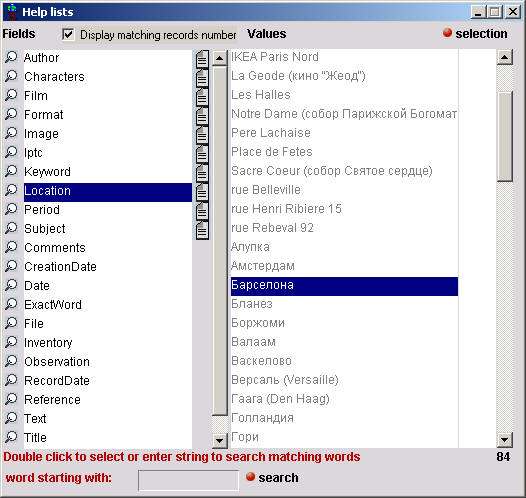526x498 pixels.
Task: Click the fields list scroll down arrow
Action: click(x=219, y=440)
